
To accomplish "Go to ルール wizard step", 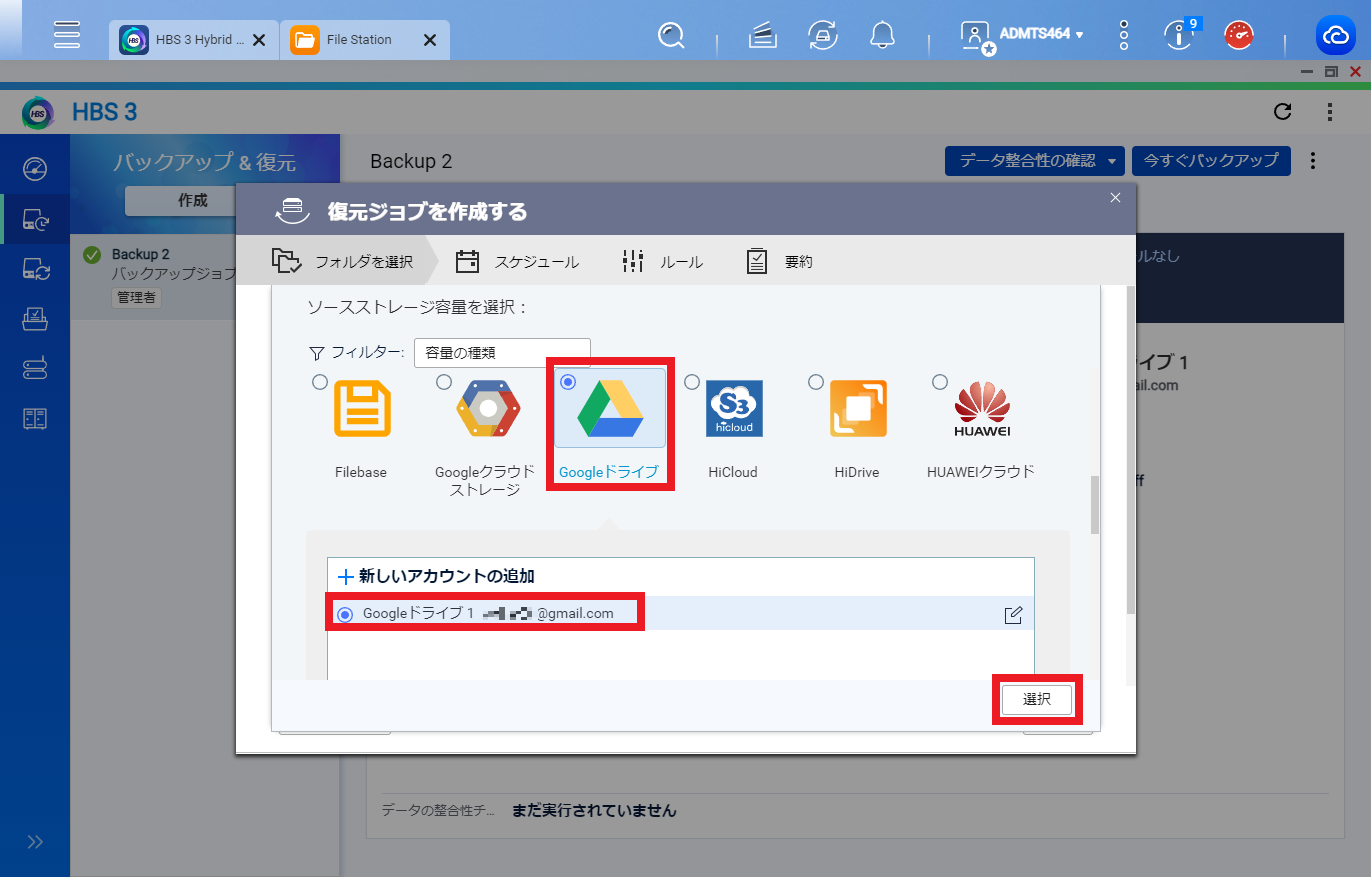I will point(662,262).
